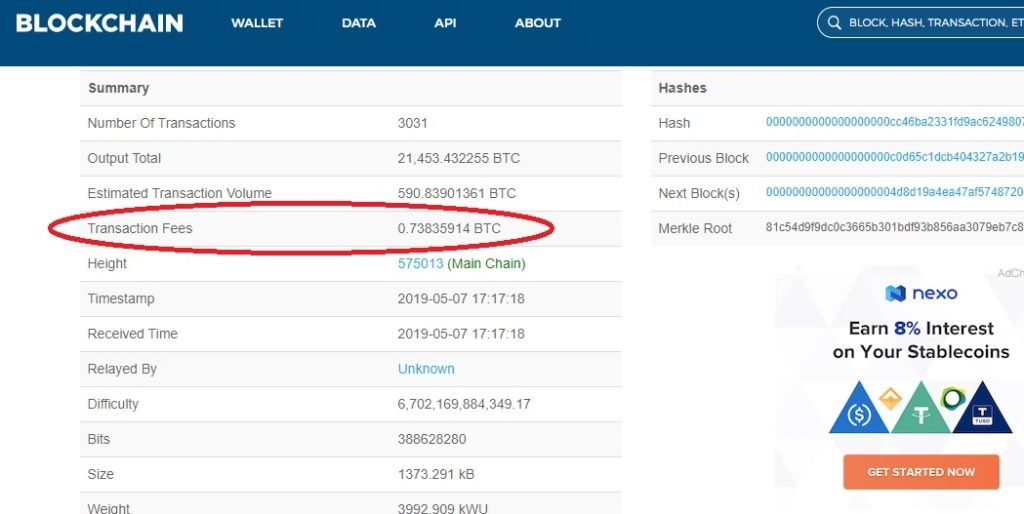
Task: Click the stablecoin triangle icons banner
Action: click(x=921, y=408)
